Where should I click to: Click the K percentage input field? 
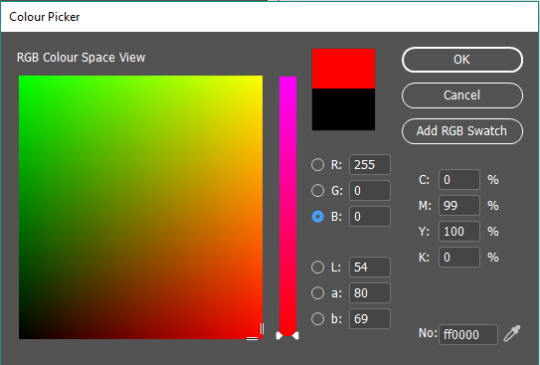point(459,257)
